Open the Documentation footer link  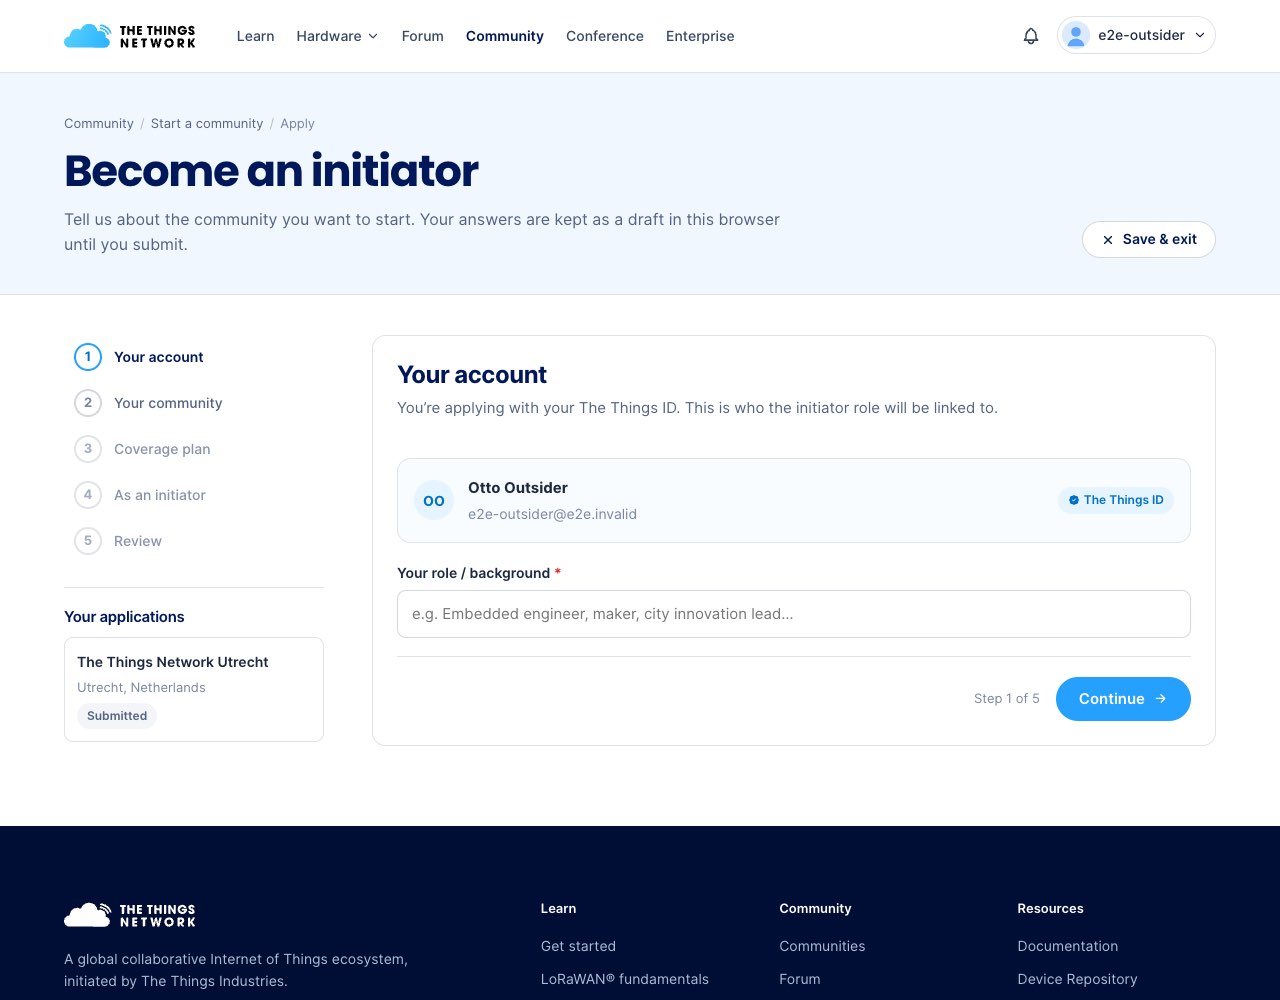point(1068,946)
